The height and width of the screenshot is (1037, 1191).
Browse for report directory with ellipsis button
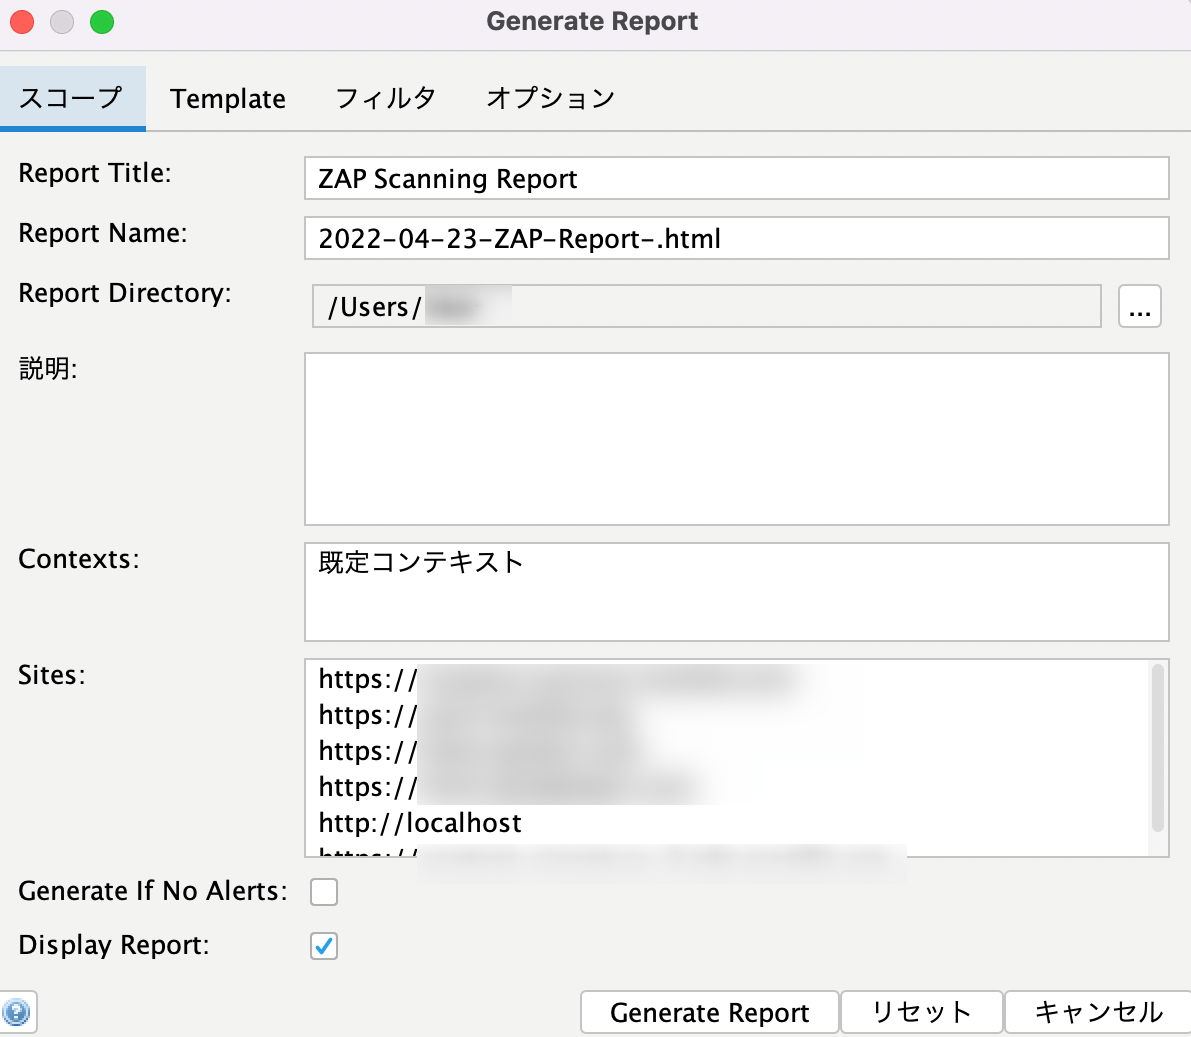pyautogui.click(x=1139, y=306)
